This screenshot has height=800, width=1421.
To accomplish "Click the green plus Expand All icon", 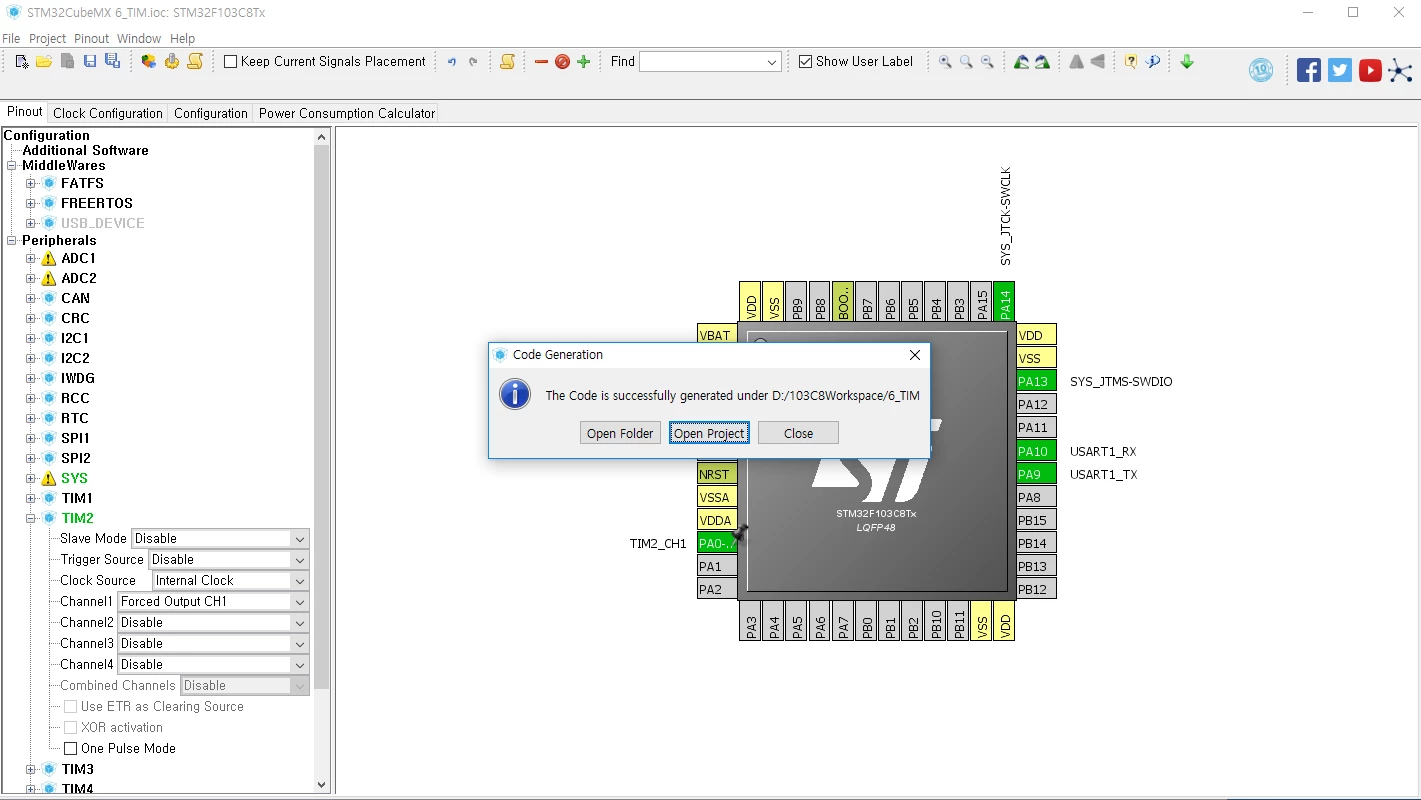I will coord(584,62).
